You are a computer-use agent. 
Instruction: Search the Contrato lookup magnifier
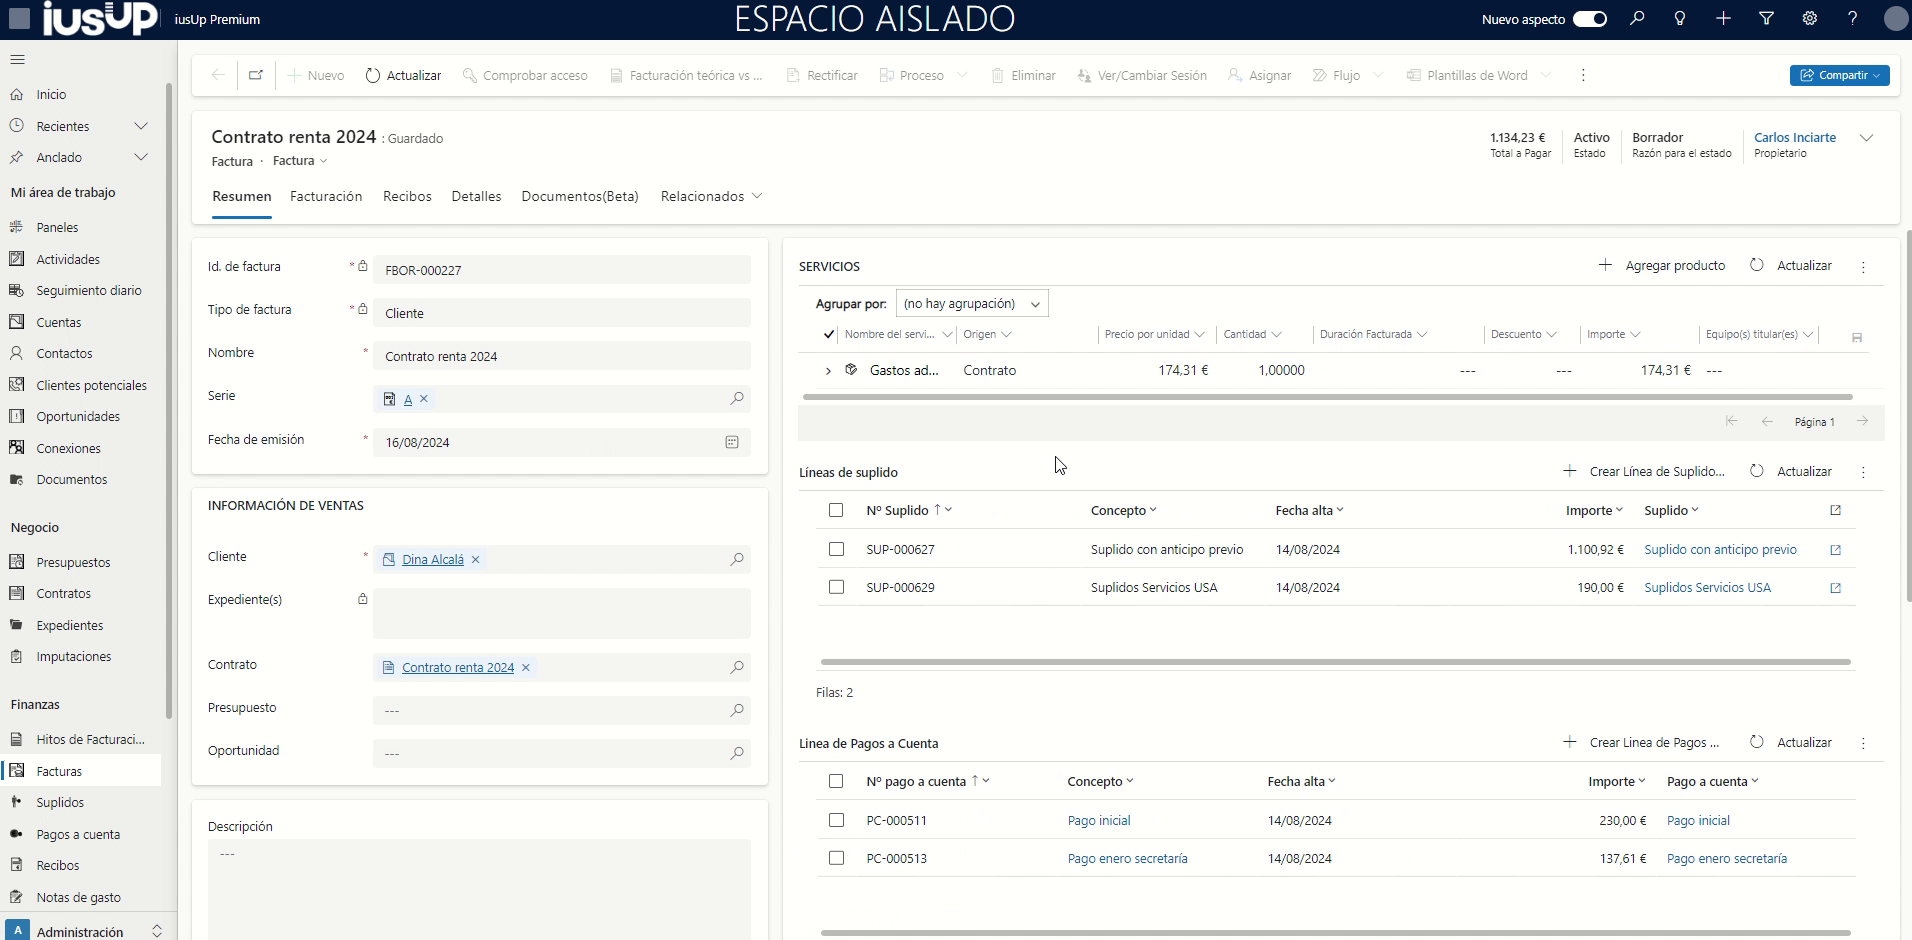tap(737, 667)
